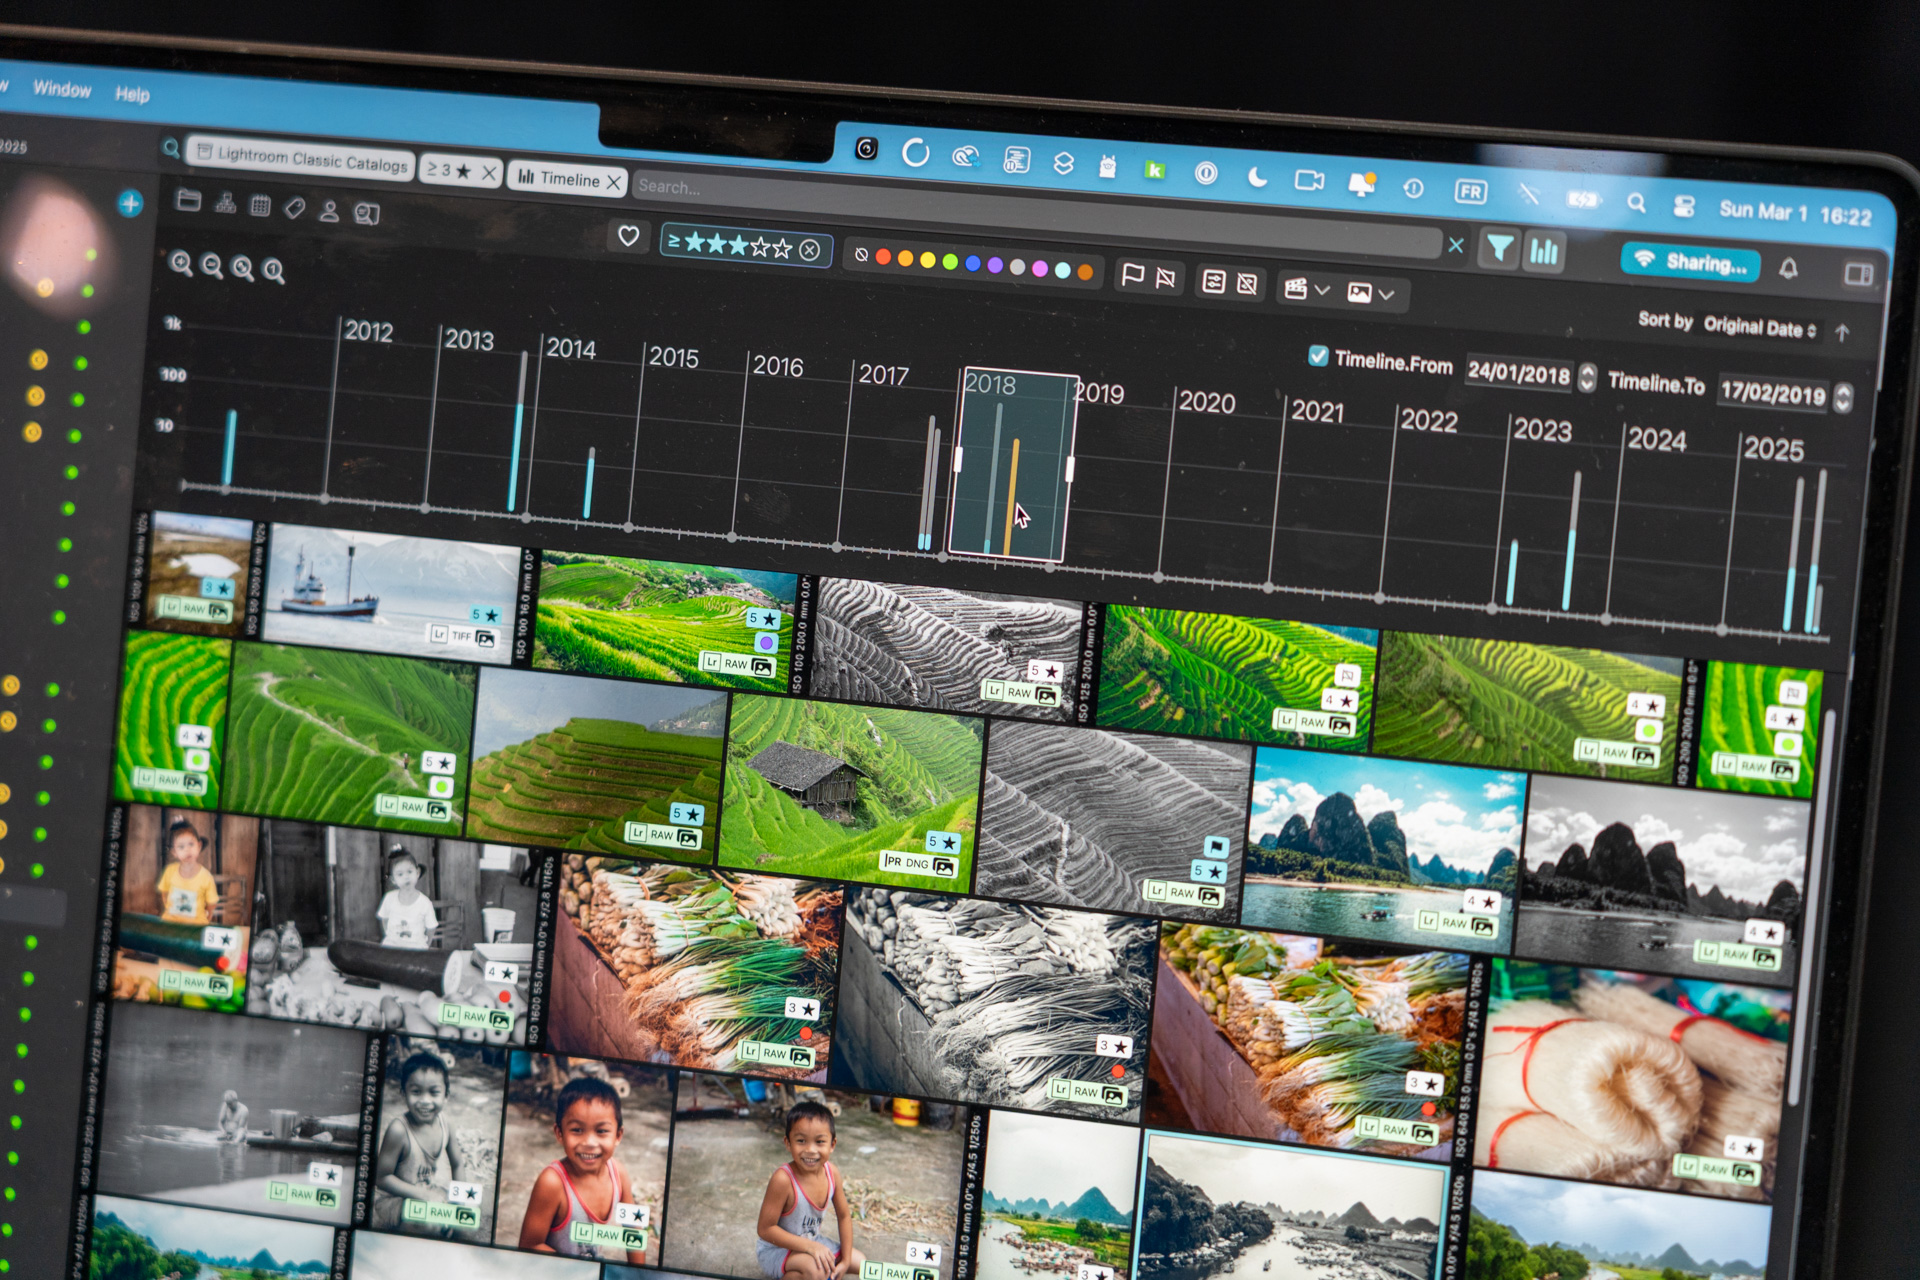This screenshot has width=1920, height=1280.
Task: Open the Sort by Original Date dropdown
Action: point(1758,328)
